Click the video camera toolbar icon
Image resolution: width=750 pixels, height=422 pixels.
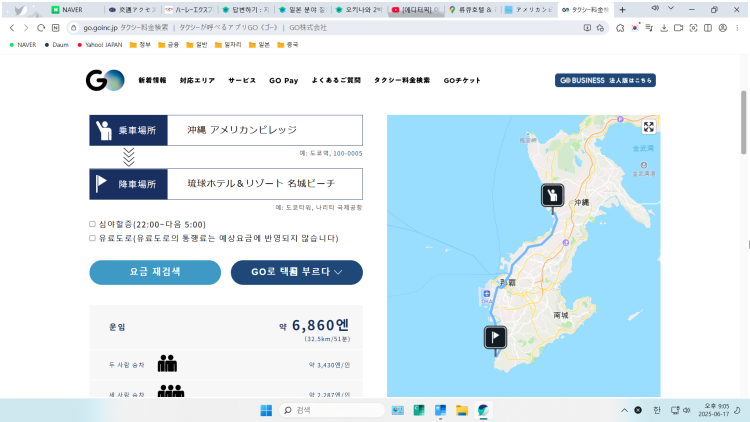point(678,28)
